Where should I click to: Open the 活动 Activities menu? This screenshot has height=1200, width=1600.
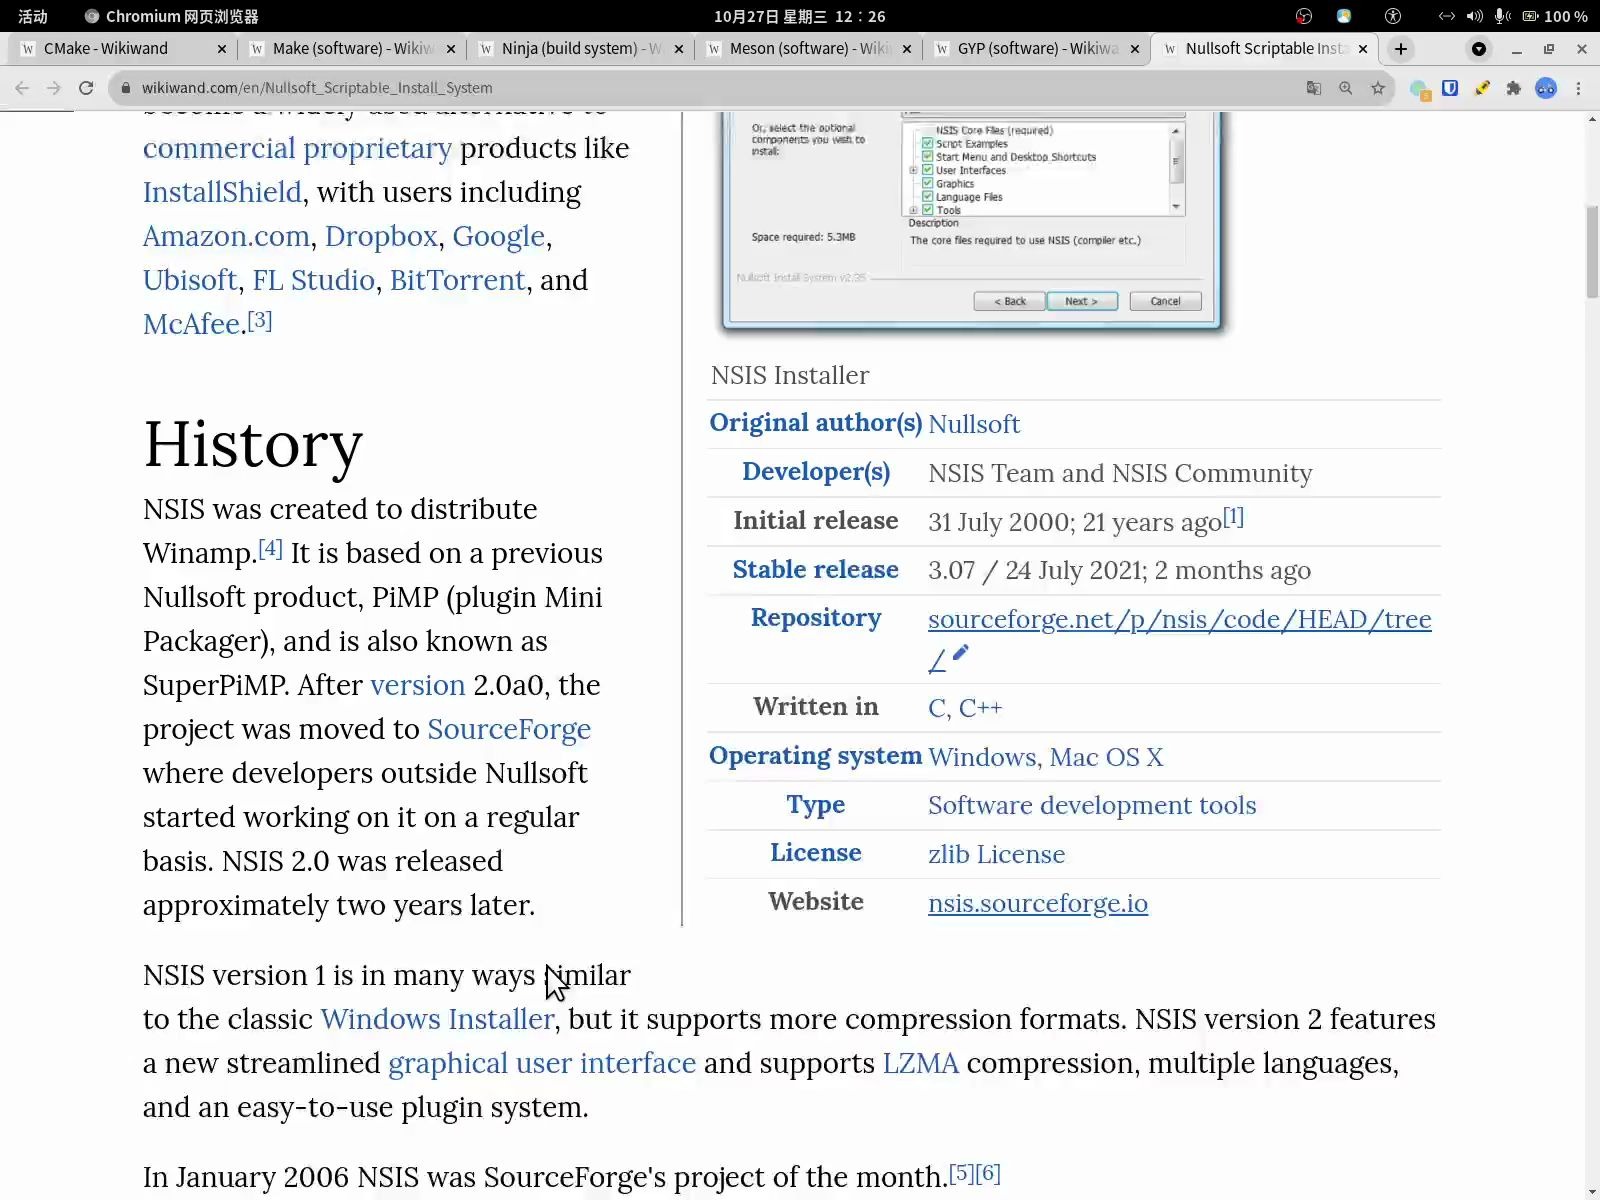[33, 16]
